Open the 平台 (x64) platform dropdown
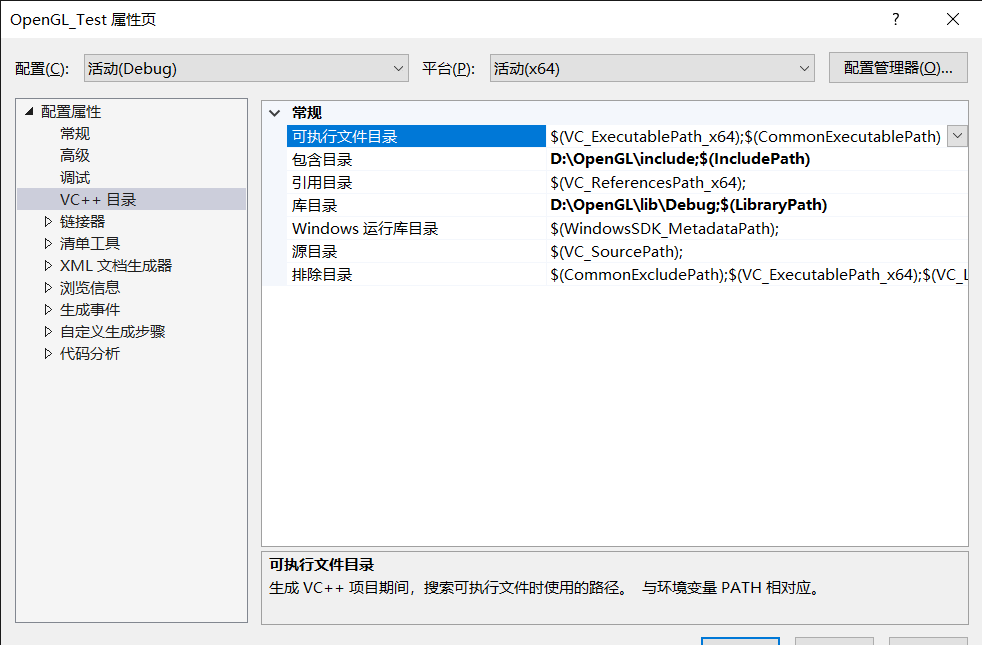Viewport: 982px width, 645px height. tap(806, 67)
